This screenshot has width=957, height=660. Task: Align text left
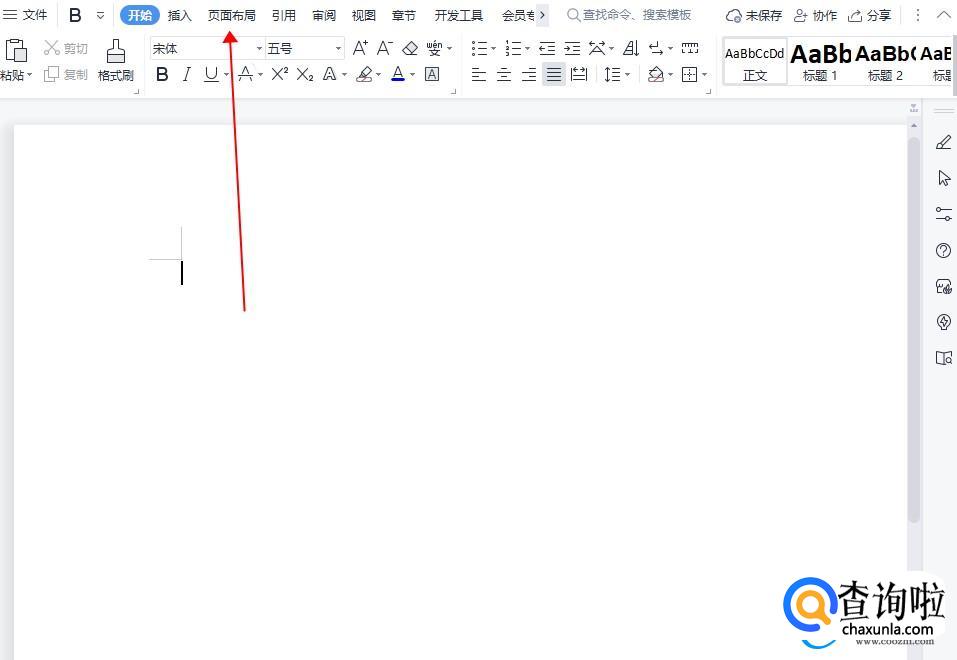pos(479,74)
